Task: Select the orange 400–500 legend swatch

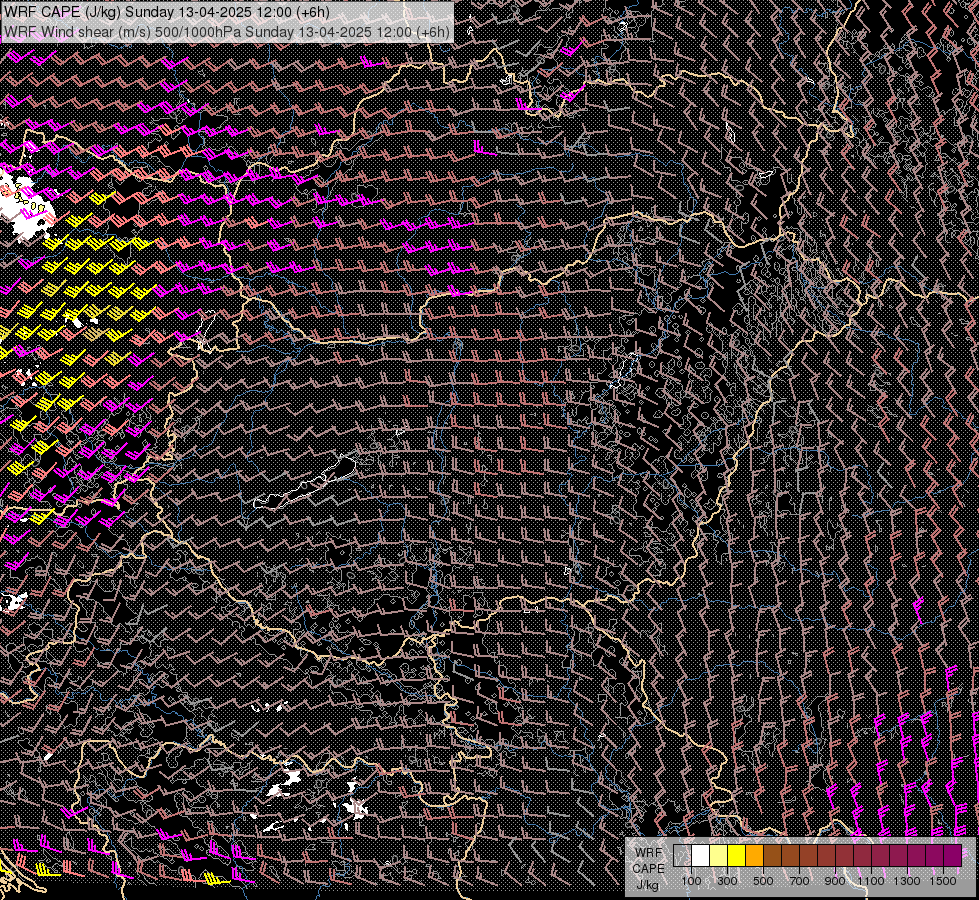Action: tap(754, 856)
